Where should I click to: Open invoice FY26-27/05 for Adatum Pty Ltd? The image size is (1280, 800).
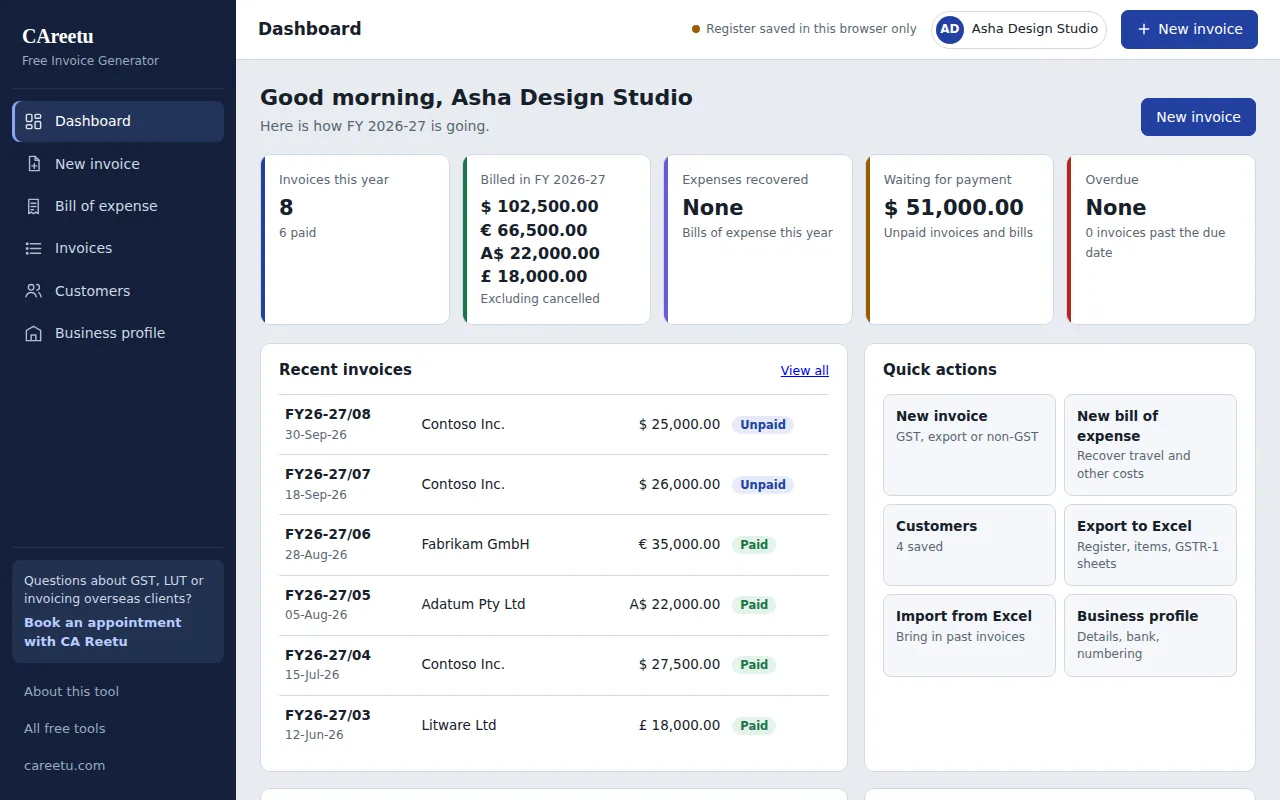[554, 605]
